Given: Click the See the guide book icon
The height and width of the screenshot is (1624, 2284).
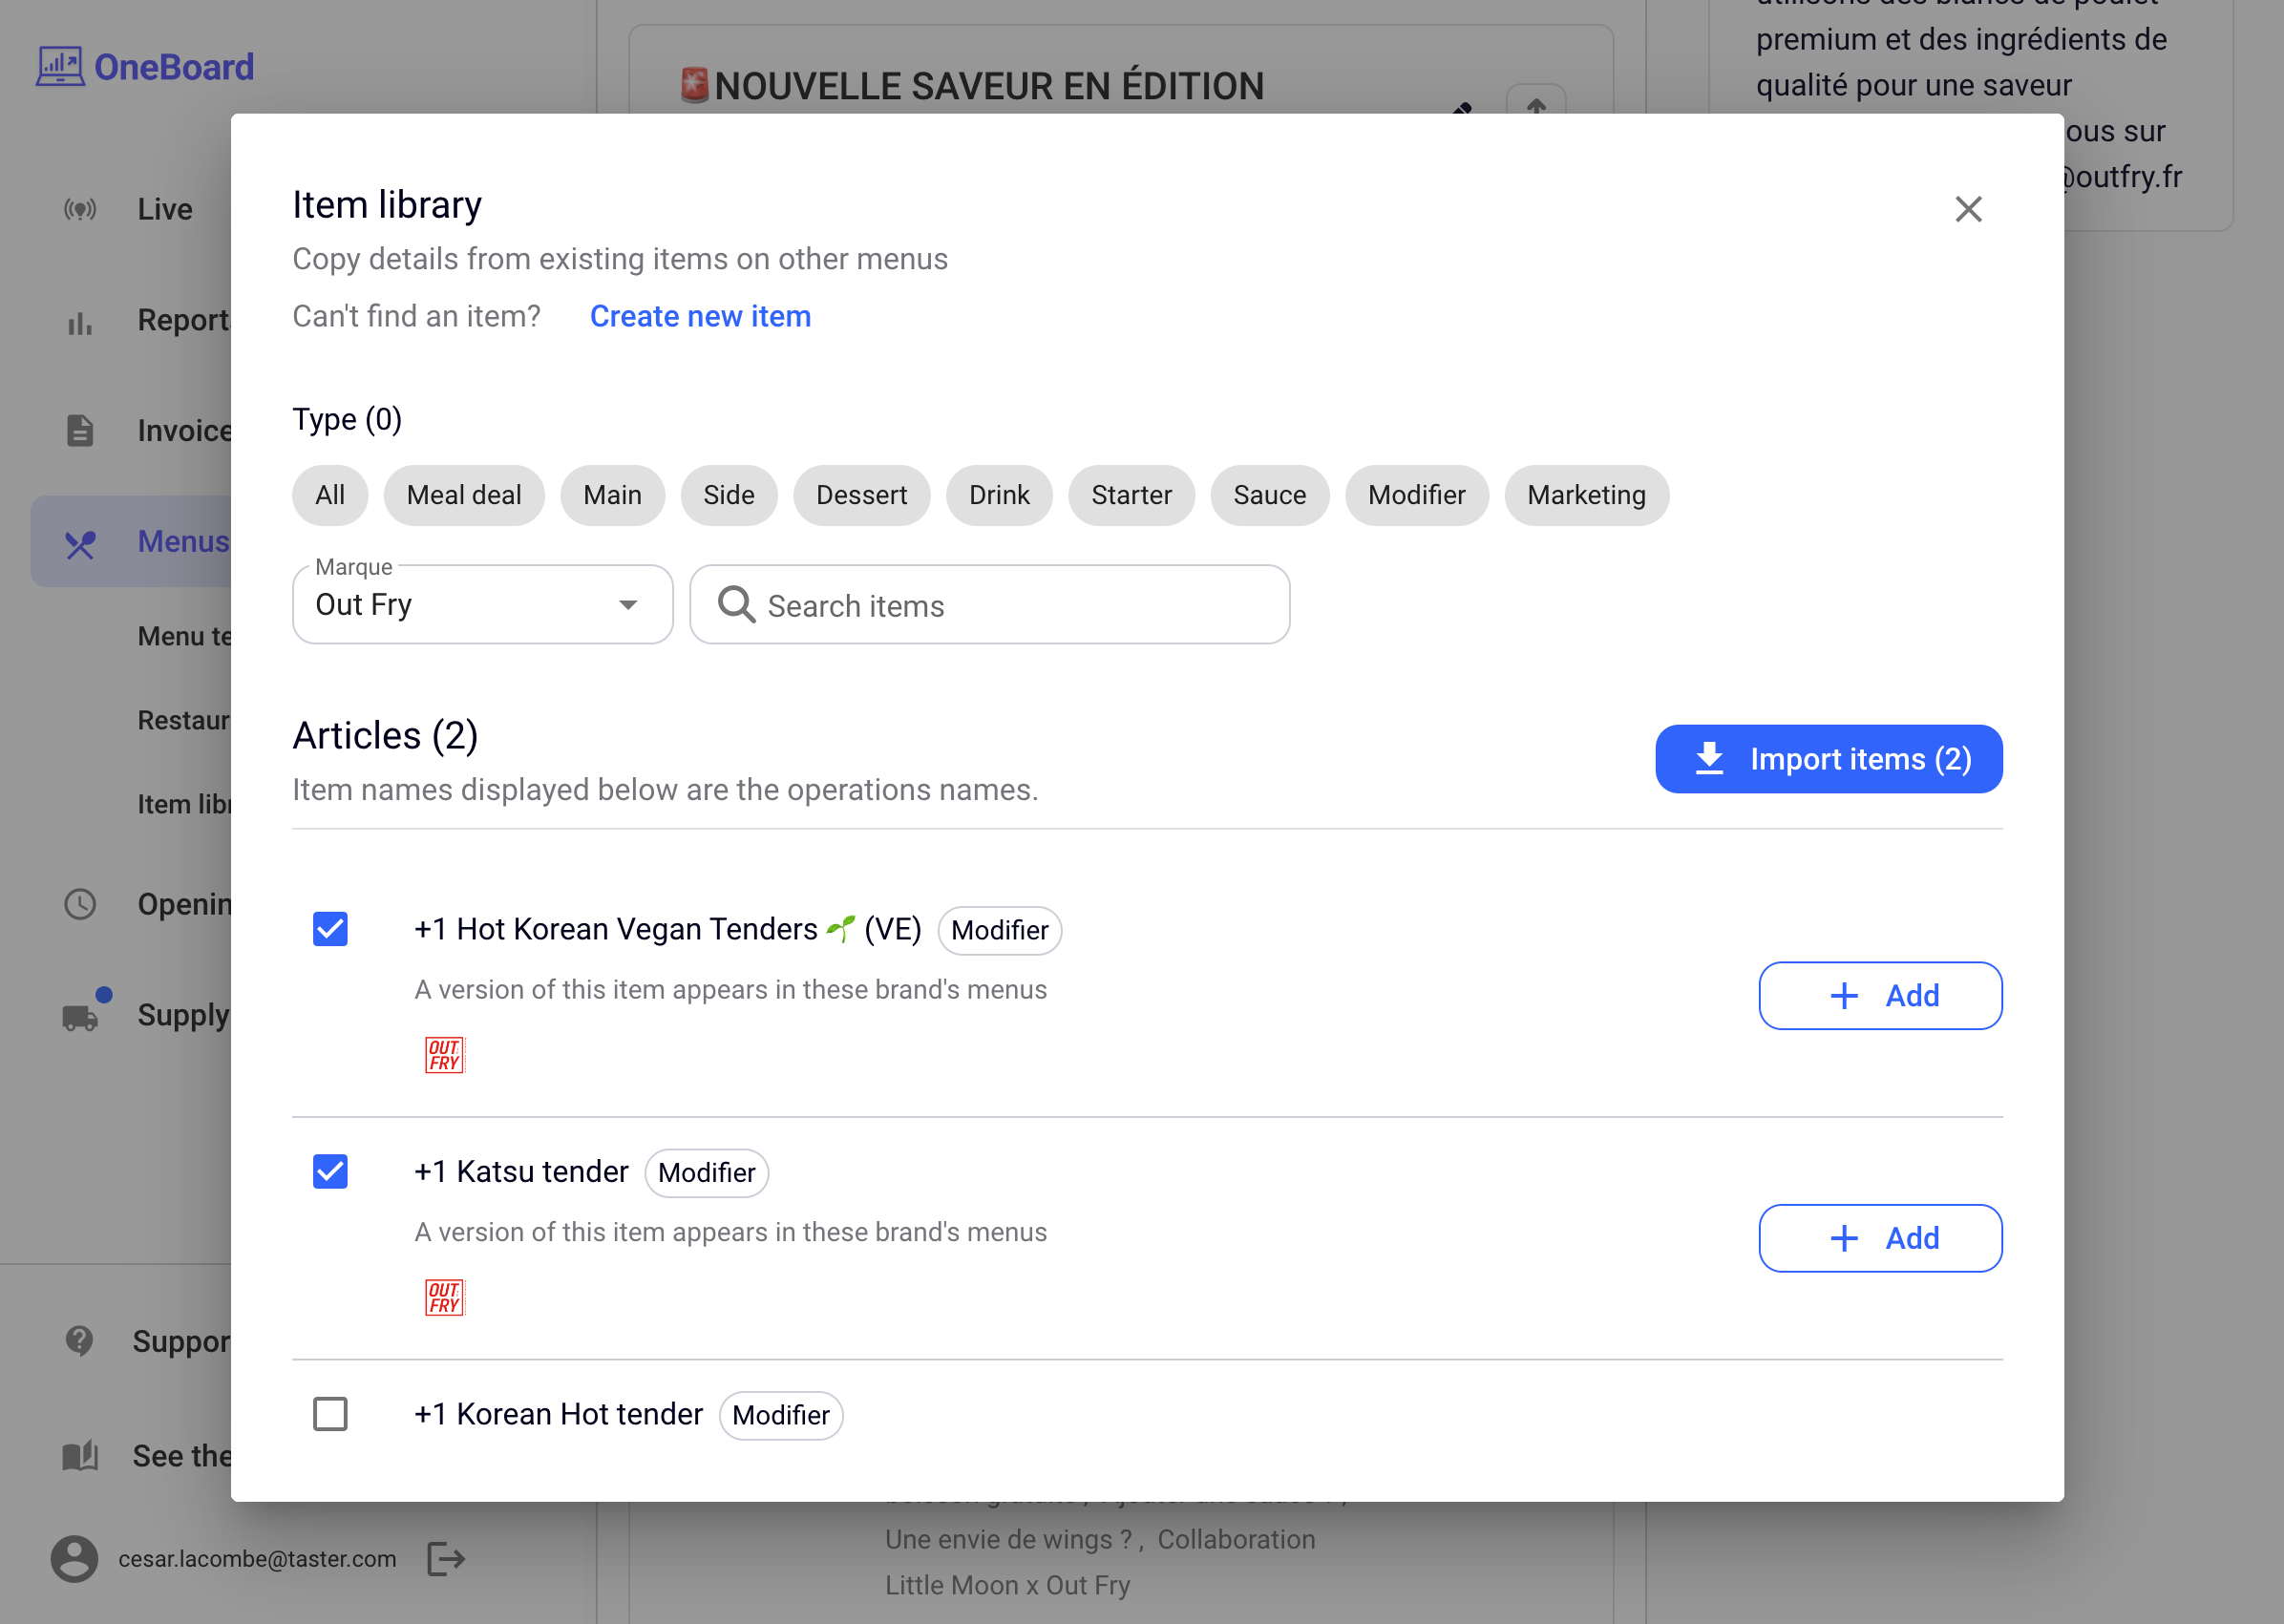Looking at the screenshot, I should coord(80,1456).
